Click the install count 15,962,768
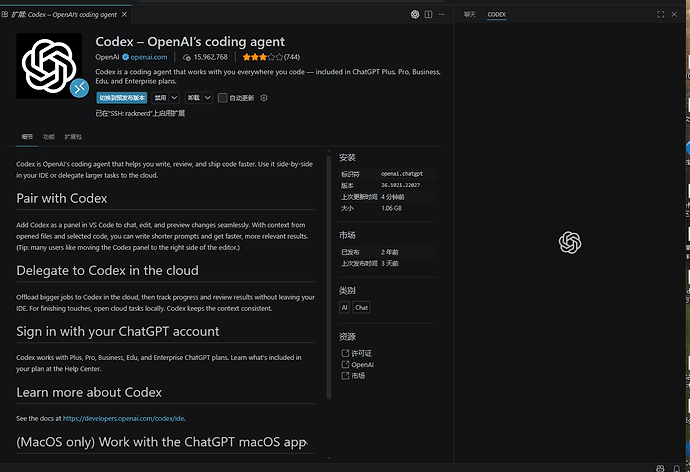The width and height of the screenshot is (690, 472). (x=211, y=57)
